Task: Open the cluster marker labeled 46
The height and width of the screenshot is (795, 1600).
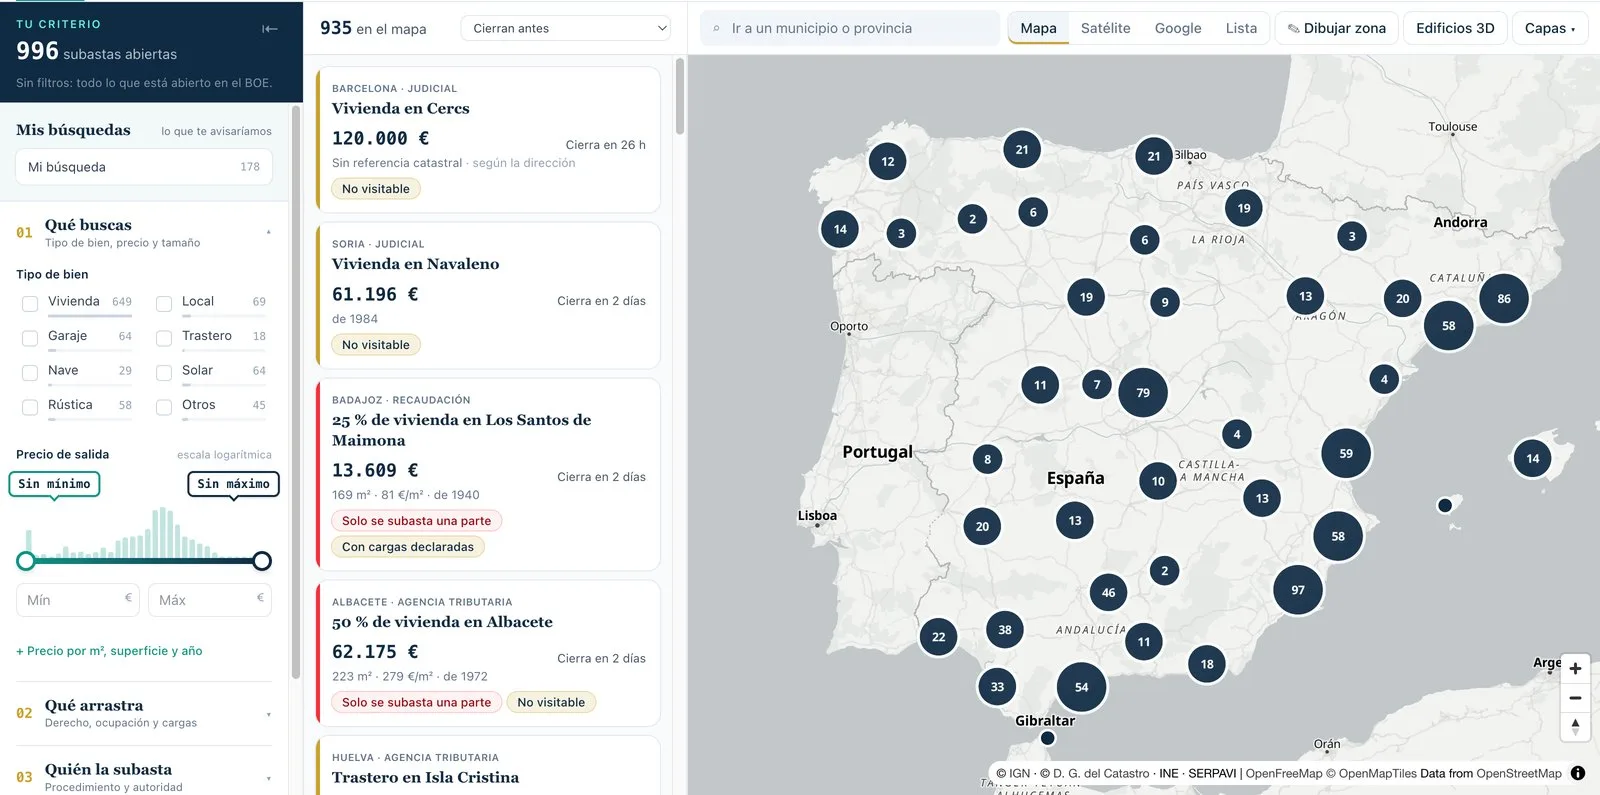Action: point(1108,592)
